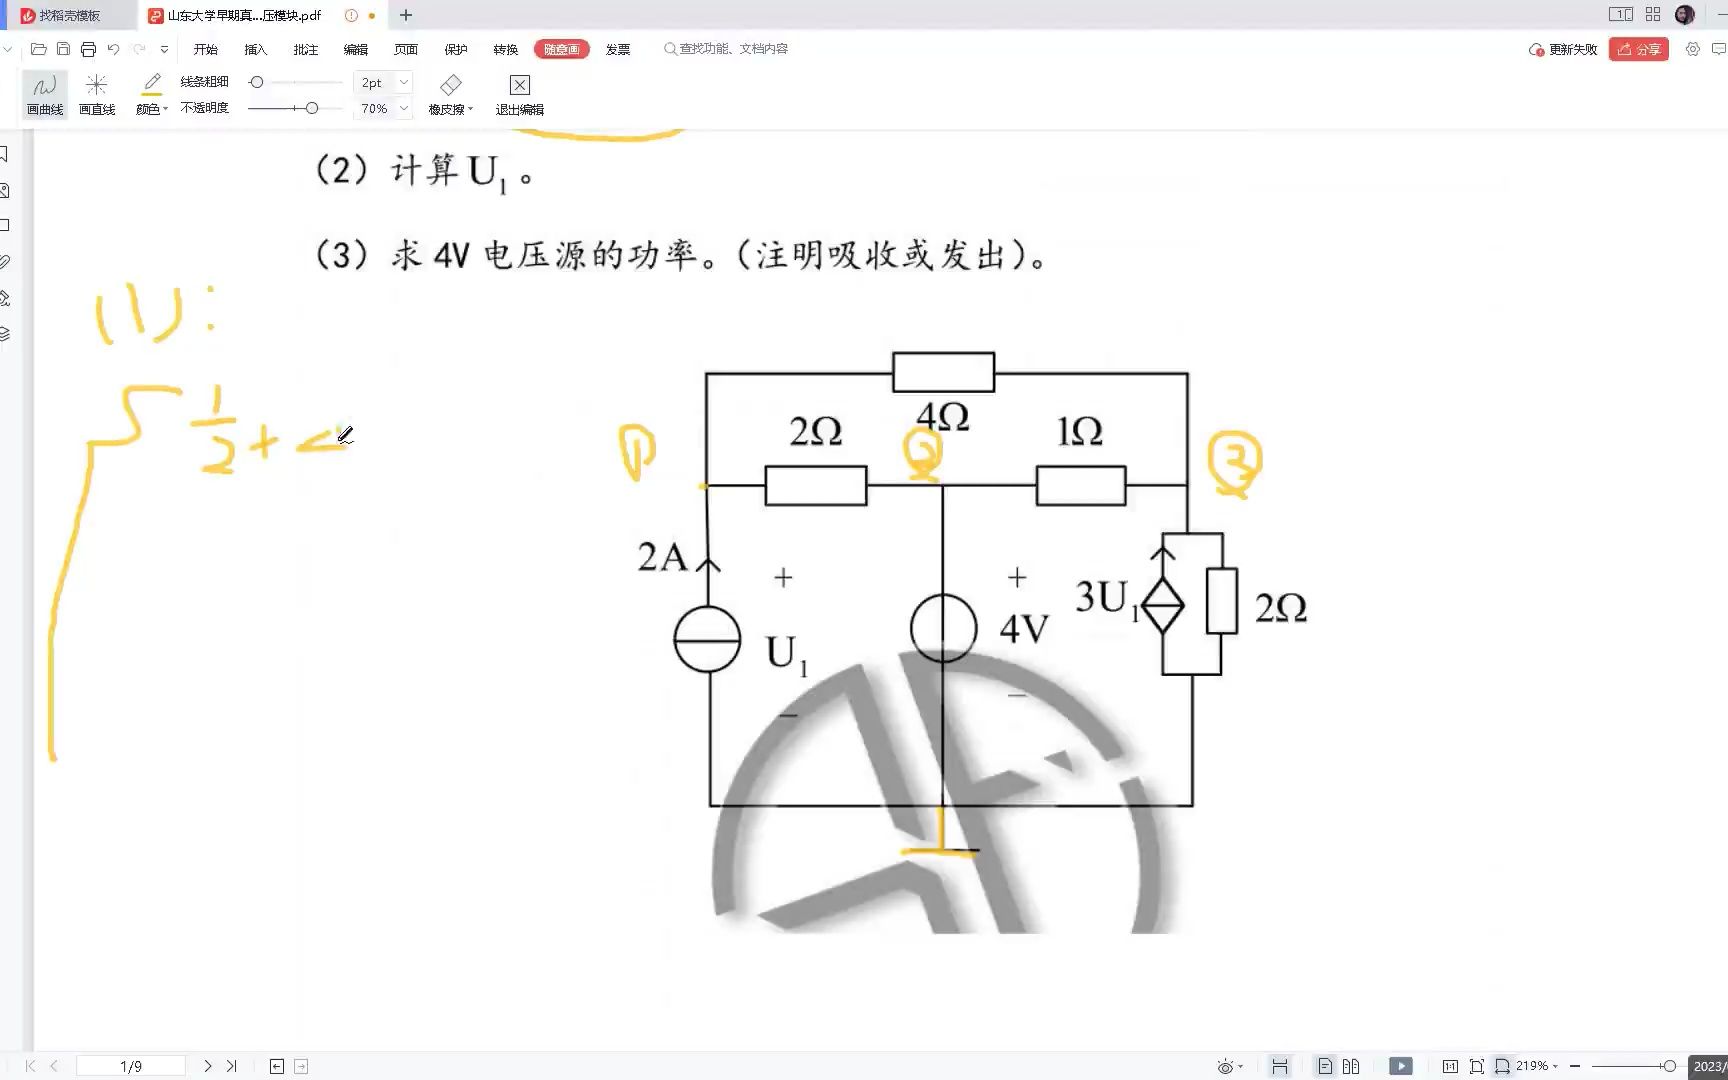Go to the first page button
Screen dimensions: 1728x1080
pos(30,1066)
